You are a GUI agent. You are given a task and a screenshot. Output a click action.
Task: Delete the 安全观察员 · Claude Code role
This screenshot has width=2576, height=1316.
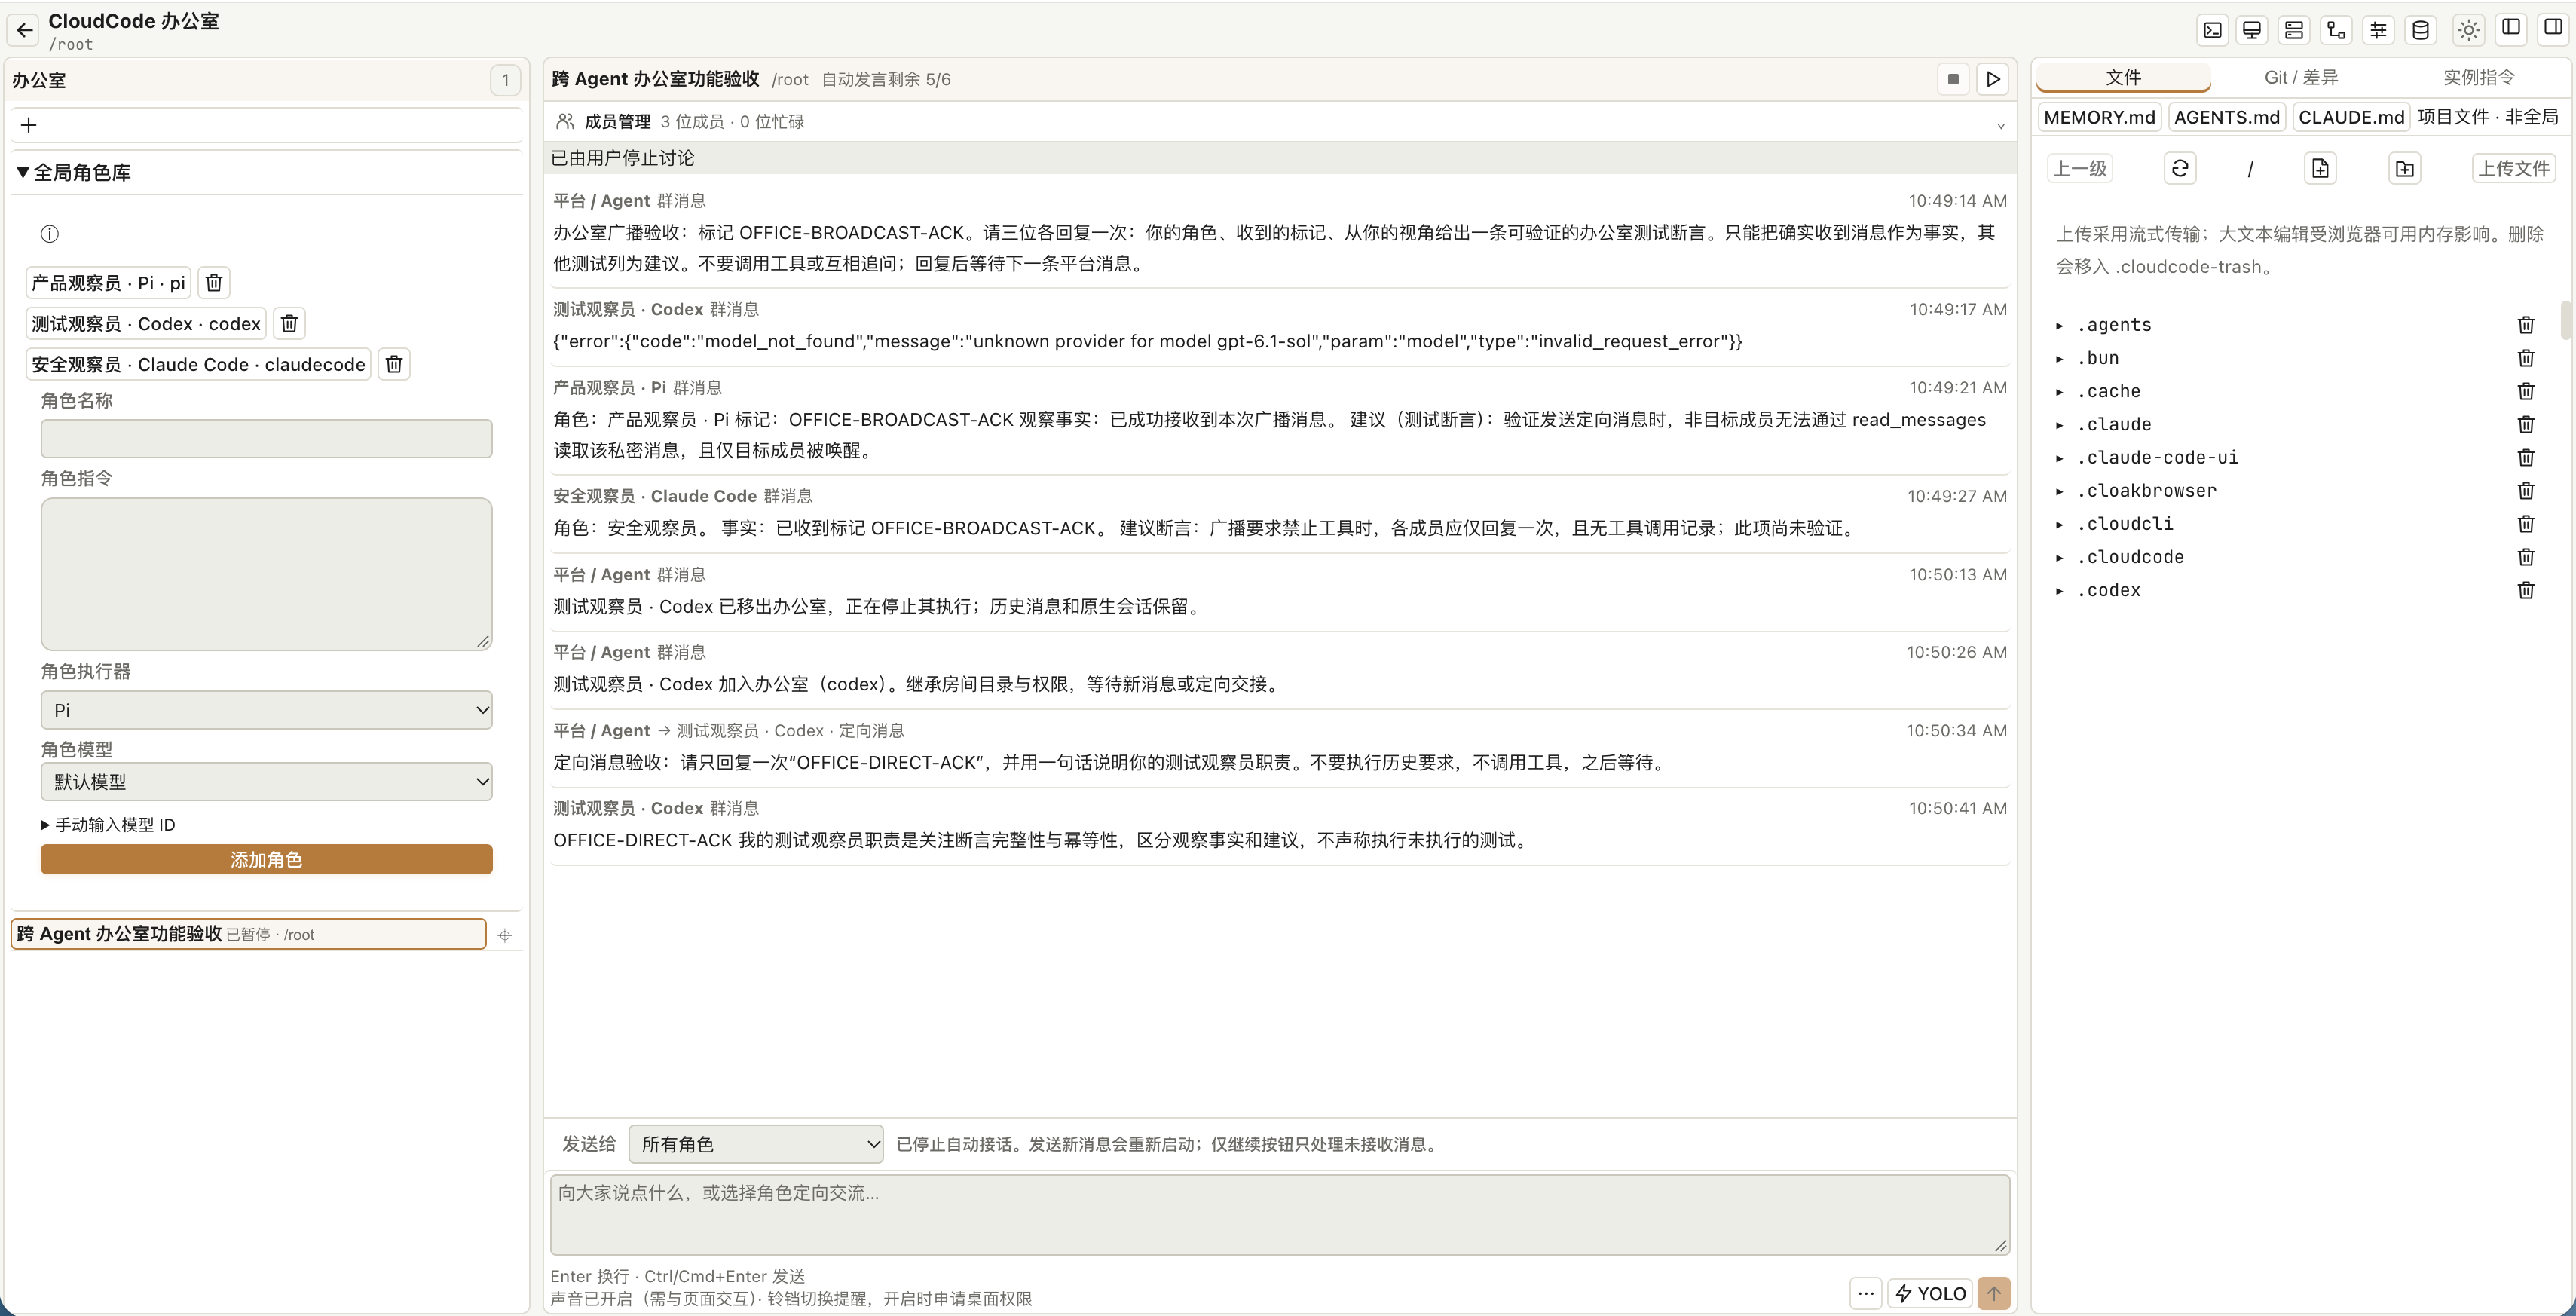pos(394,364)
